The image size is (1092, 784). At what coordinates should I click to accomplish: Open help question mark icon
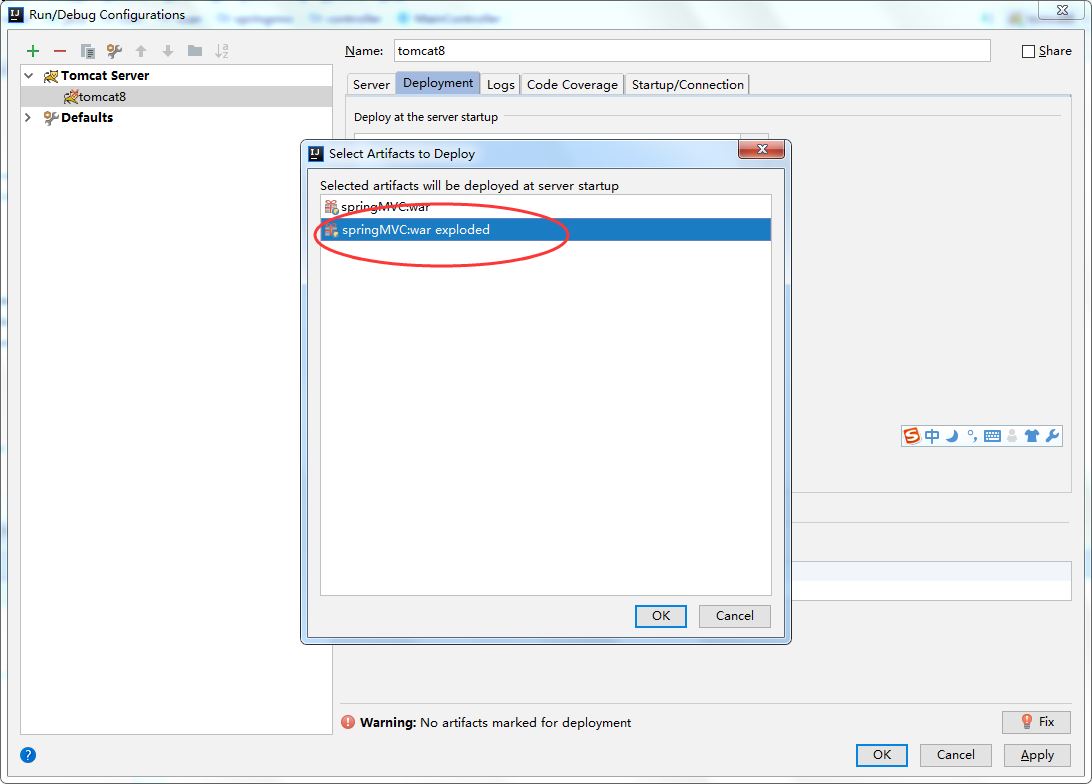point(28,755)
